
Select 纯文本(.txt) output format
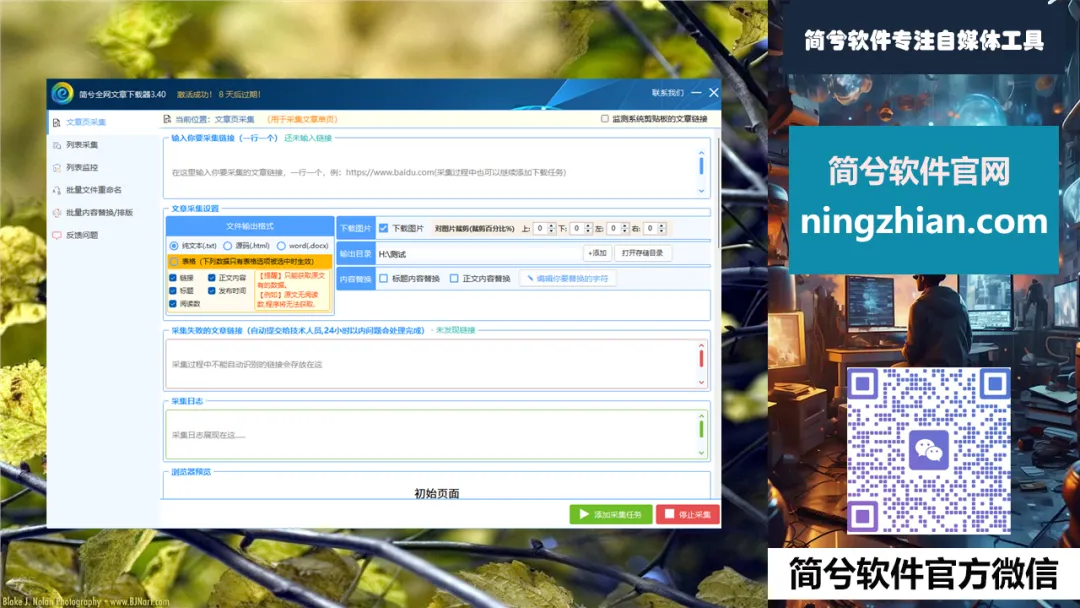[174, 246]
